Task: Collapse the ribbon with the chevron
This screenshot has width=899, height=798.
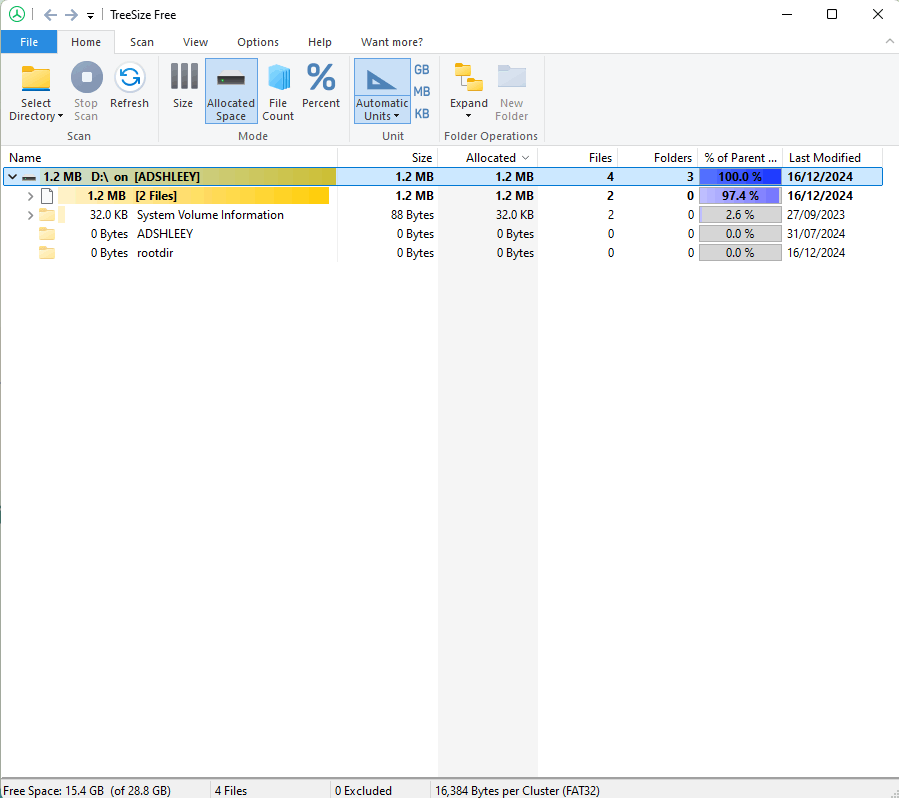Action: point(889,41)
